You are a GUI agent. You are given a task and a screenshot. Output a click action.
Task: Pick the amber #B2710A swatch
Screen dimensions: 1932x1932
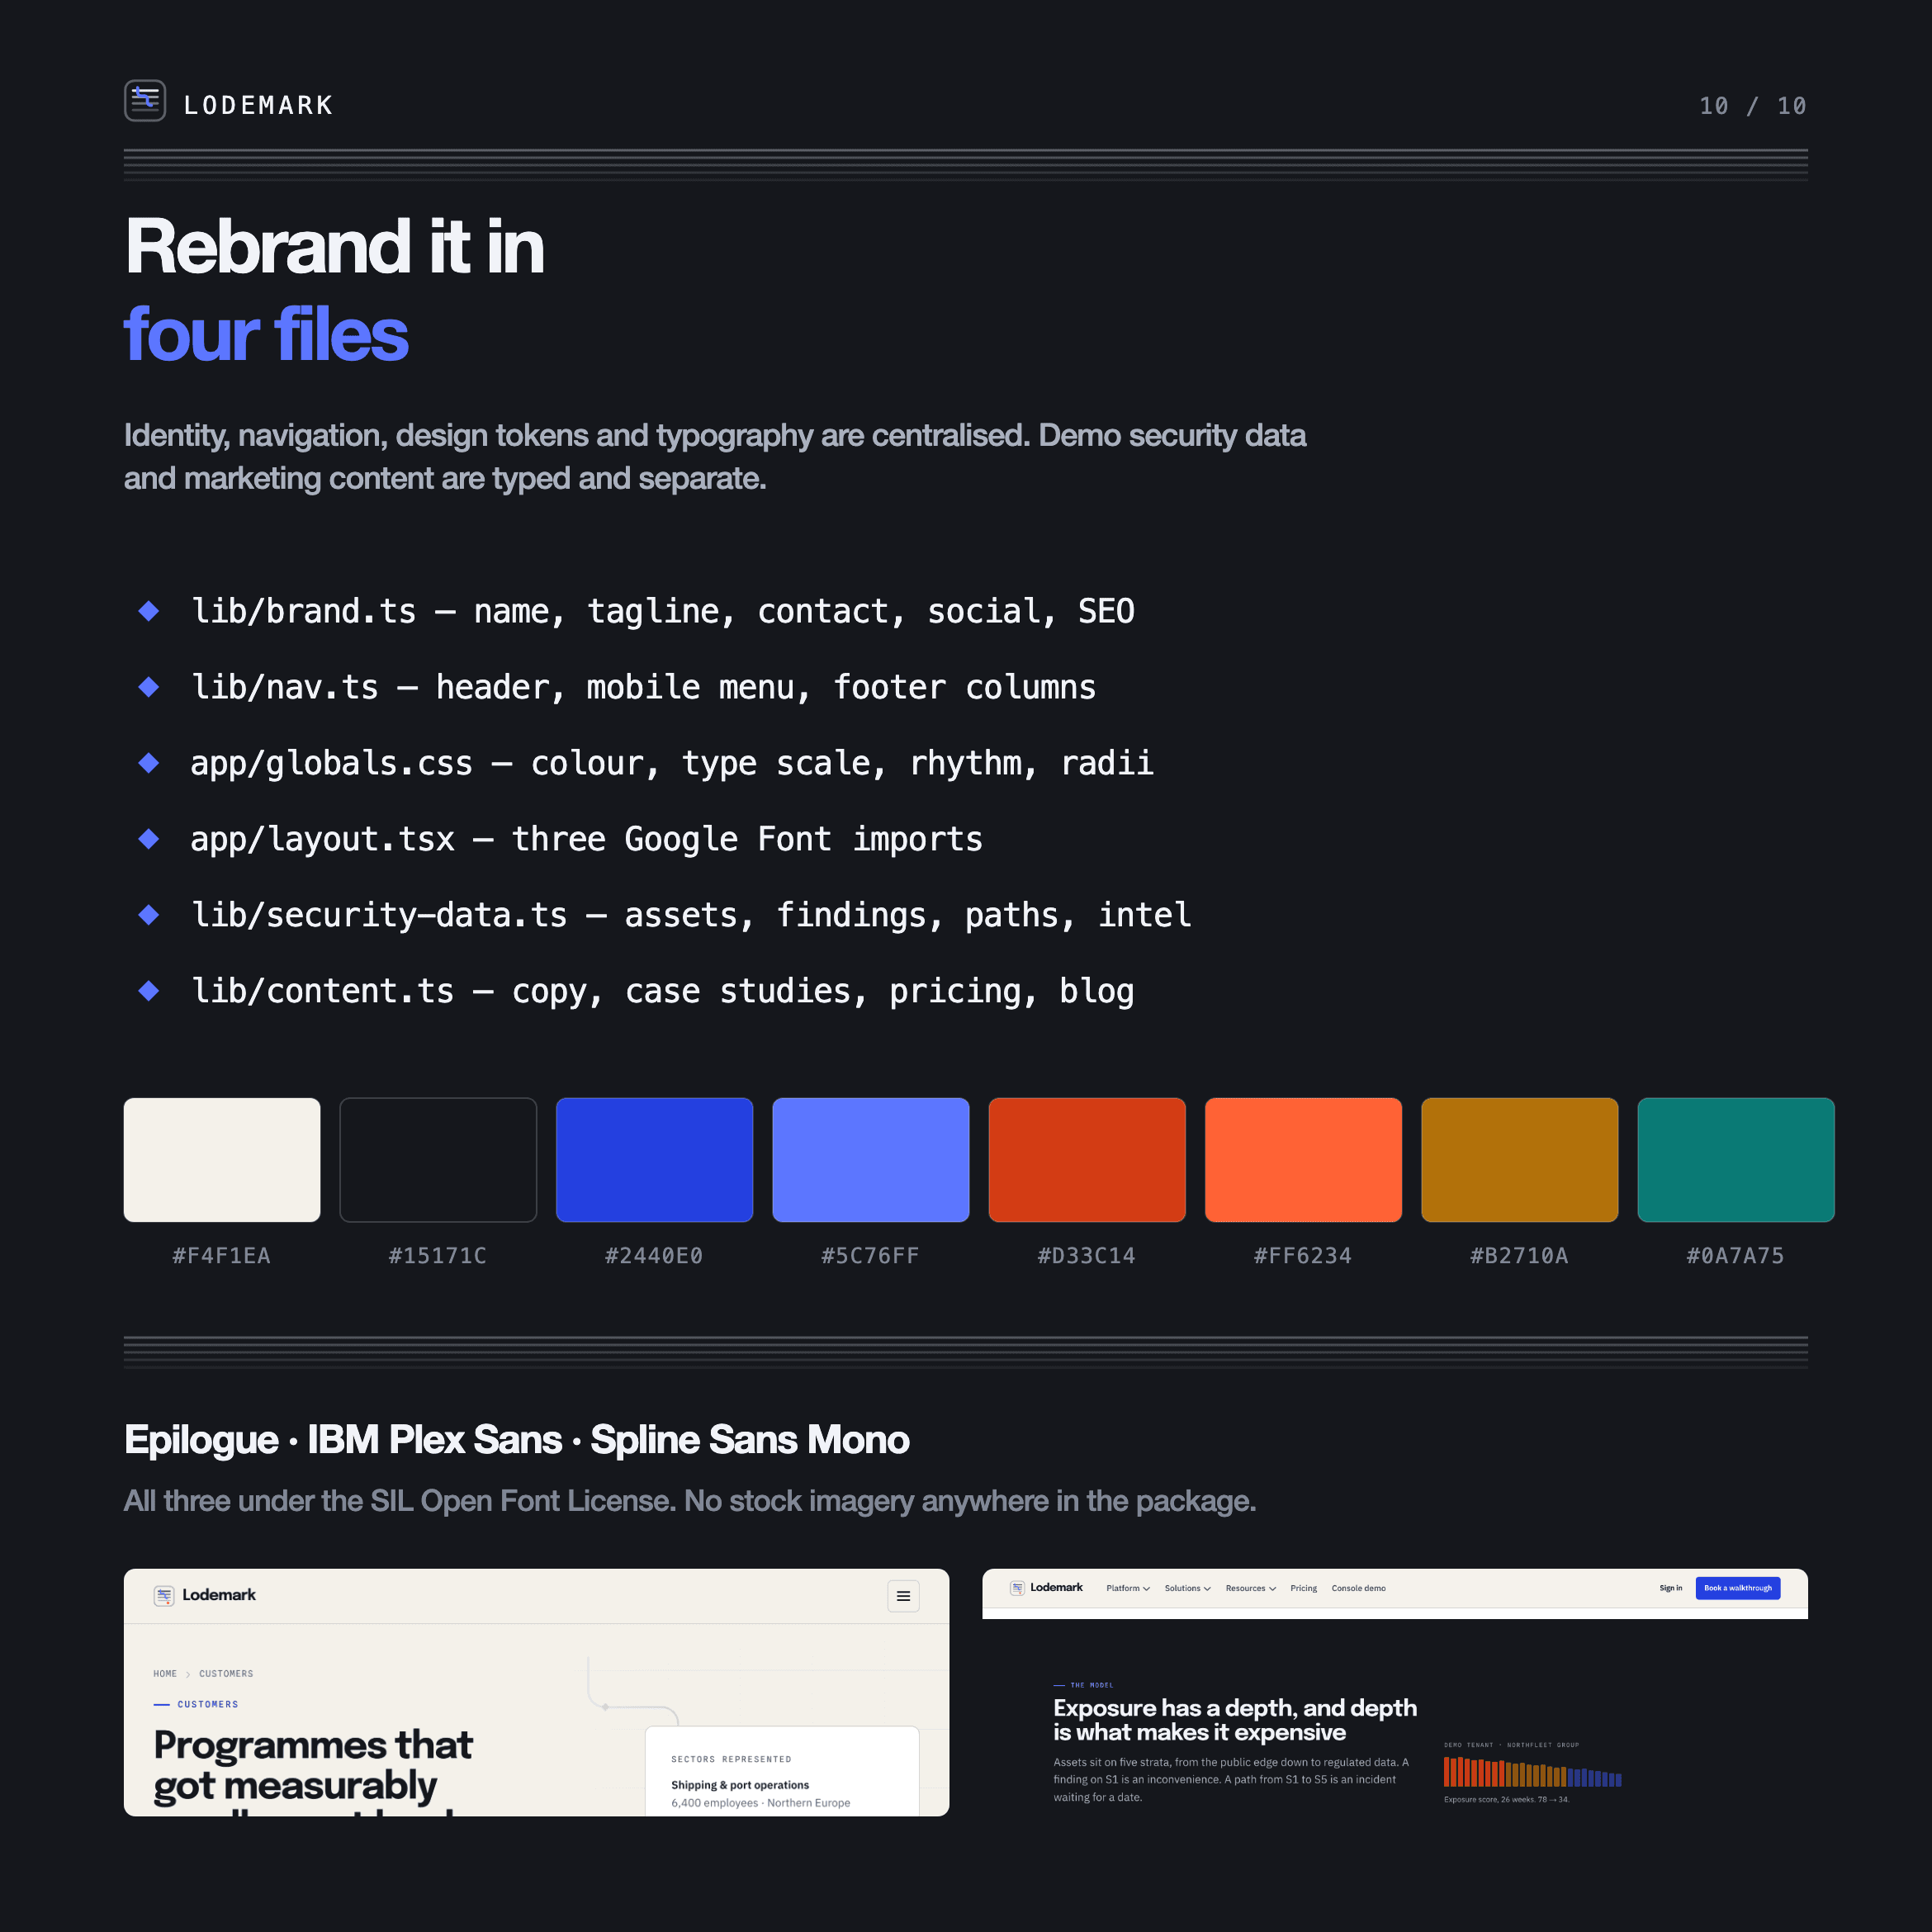(x=1520, y=1160)
